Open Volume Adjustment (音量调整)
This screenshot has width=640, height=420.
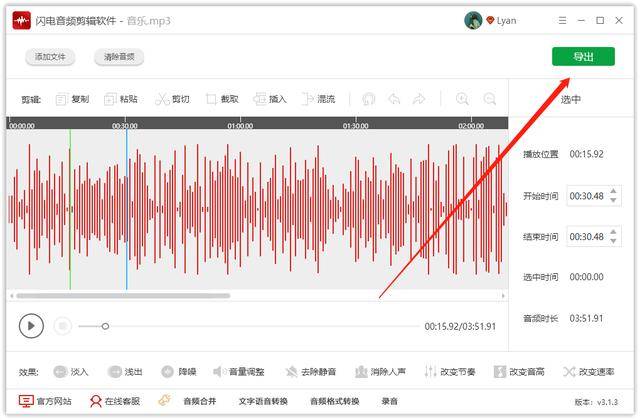[x=239, y=372]
